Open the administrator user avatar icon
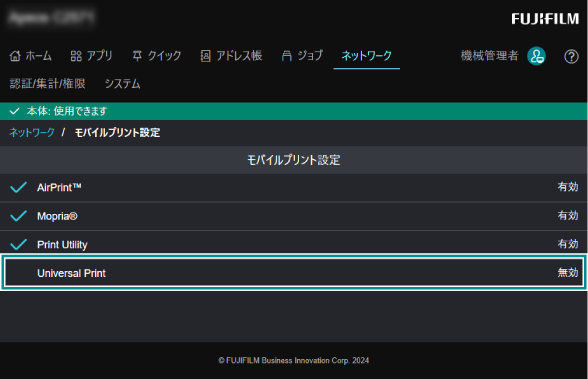Viewport: 588px width, 379px height. pyautogui.click(x=536, y=56)
